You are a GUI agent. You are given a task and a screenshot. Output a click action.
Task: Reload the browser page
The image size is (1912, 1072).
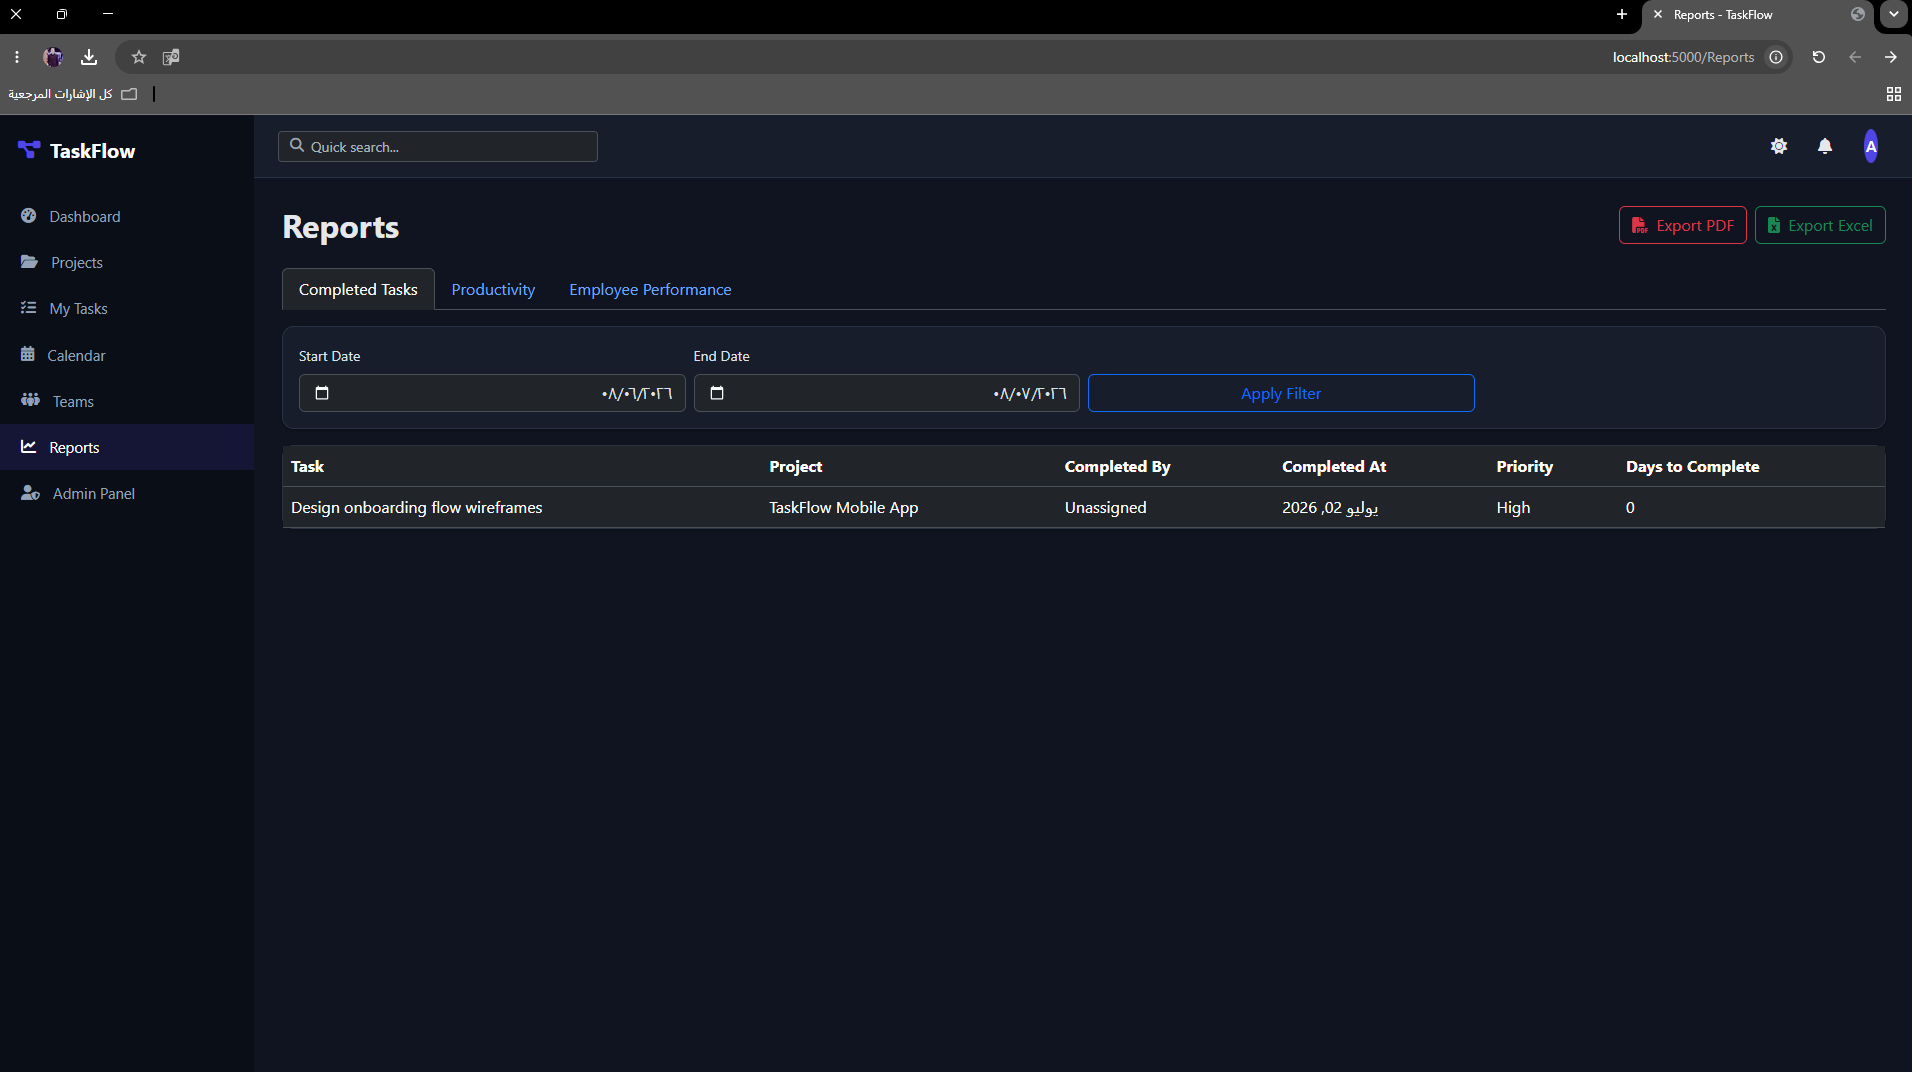[x=1819, y=57]
